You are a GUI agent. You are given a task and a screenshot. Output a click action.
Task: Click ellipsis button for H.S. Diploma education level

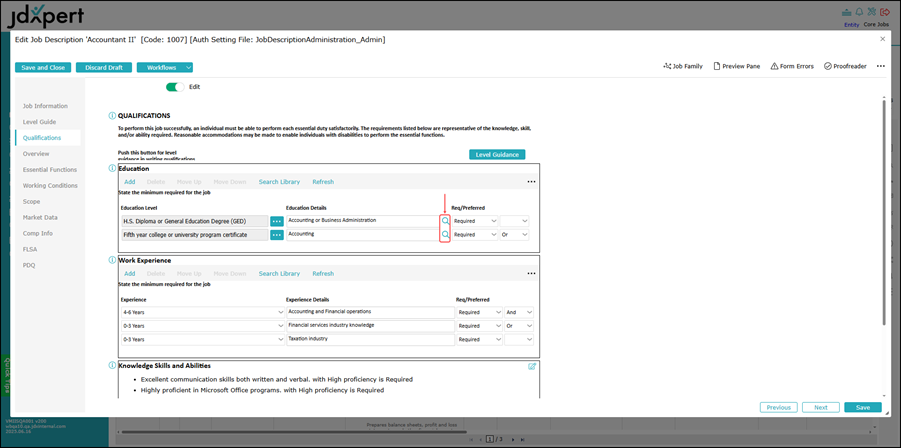click(x=277, y=221)
